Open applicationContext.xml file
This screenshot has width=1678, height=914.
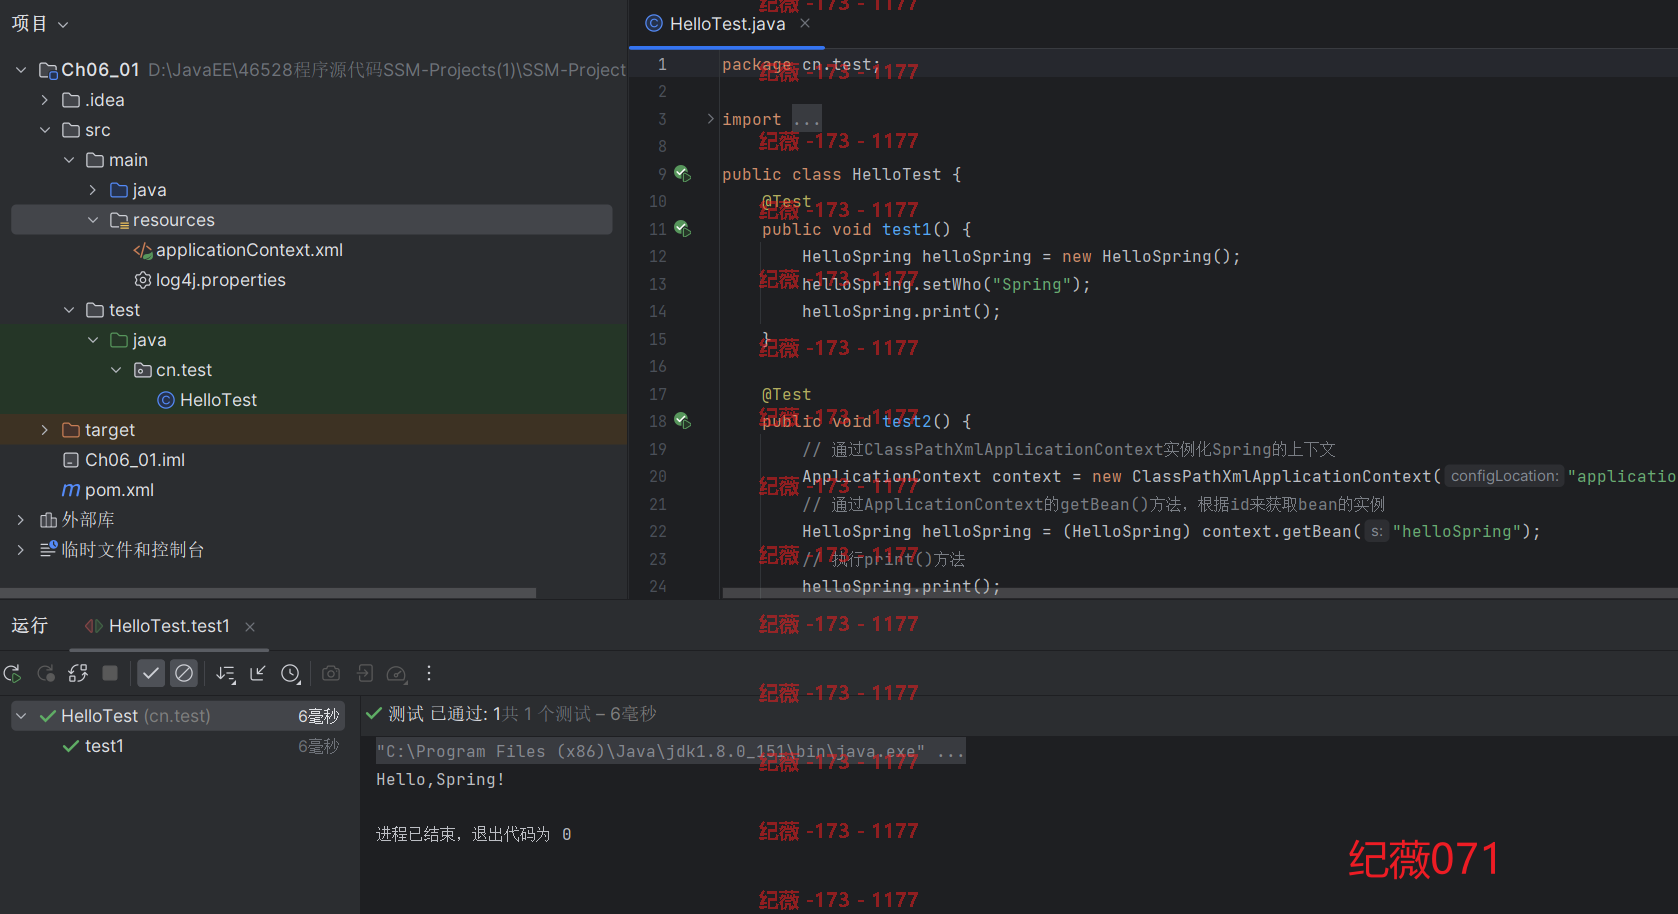[238, 250]
